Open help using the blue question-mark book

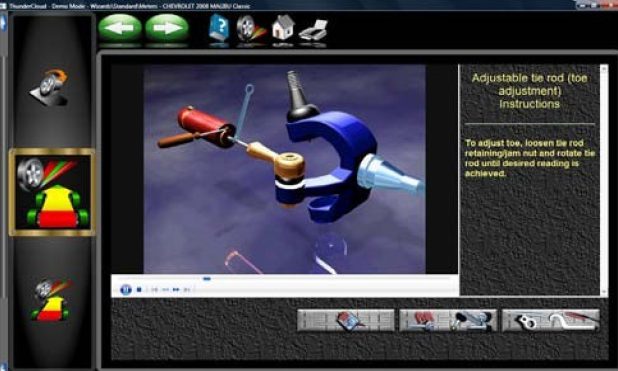220,28
